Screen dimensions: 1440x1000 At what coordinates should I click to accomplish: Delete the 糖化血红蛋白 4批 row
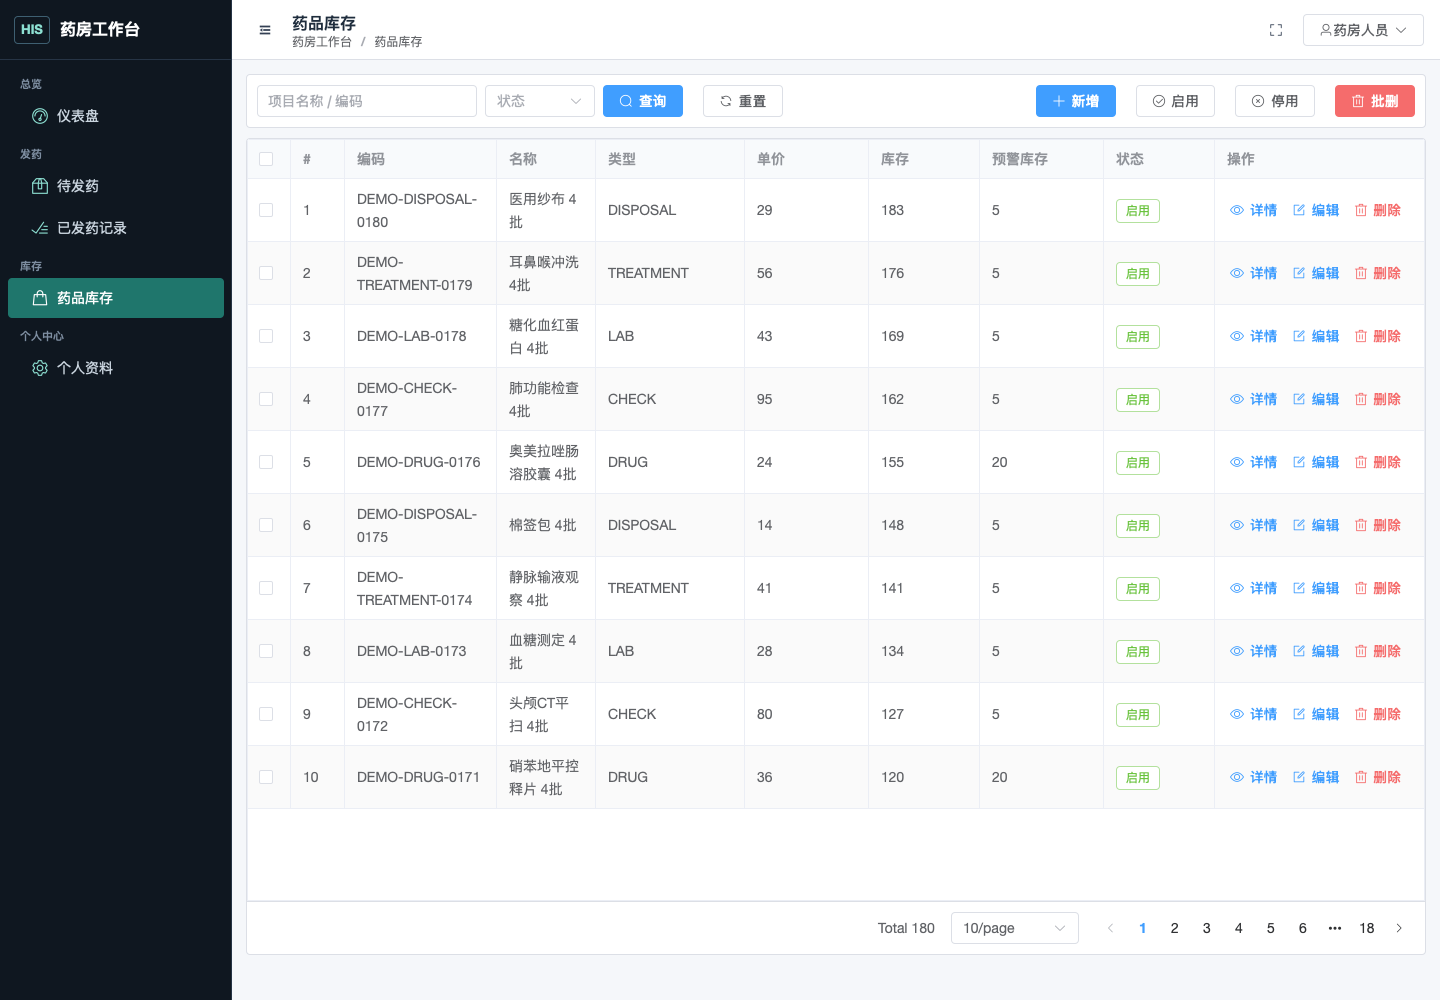coord(1378,336)
